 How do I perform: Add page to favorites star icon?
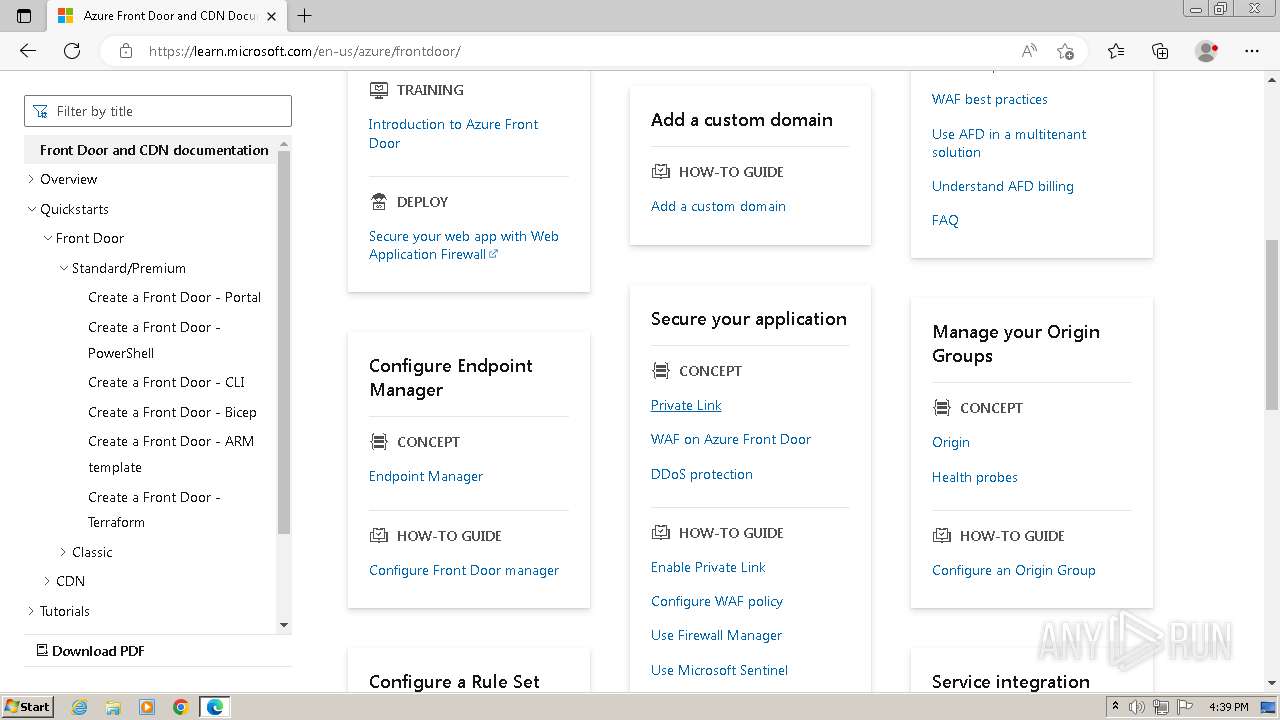coord(1065,51)
